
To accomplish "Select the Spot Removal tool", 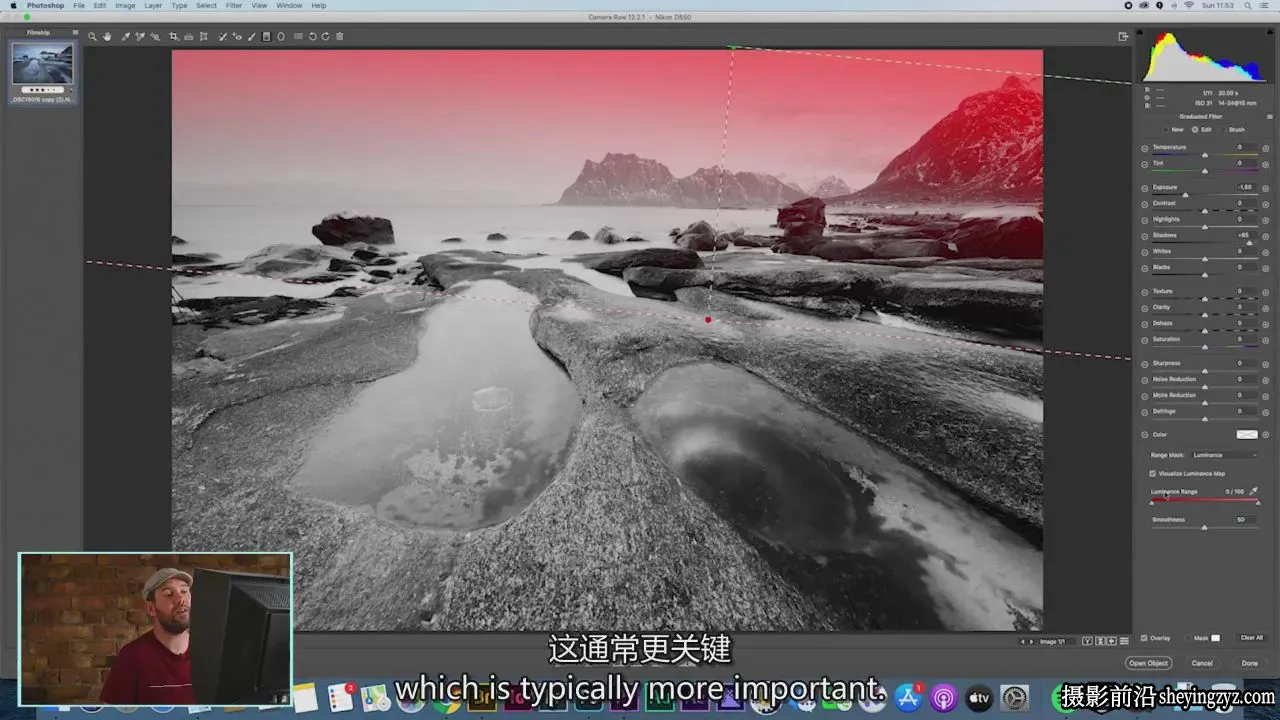I will [222, 36].
